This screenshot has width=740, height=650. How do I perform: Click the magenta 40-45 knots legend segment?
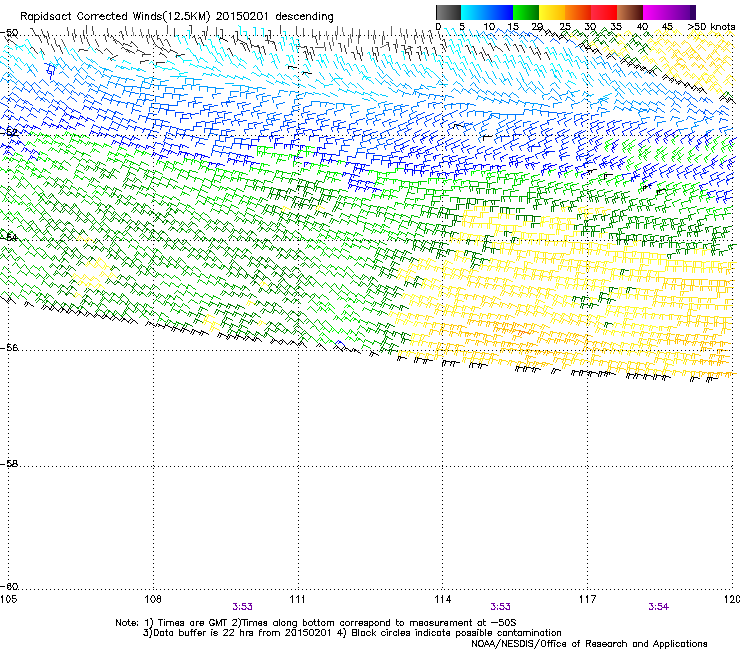[656, 12]
